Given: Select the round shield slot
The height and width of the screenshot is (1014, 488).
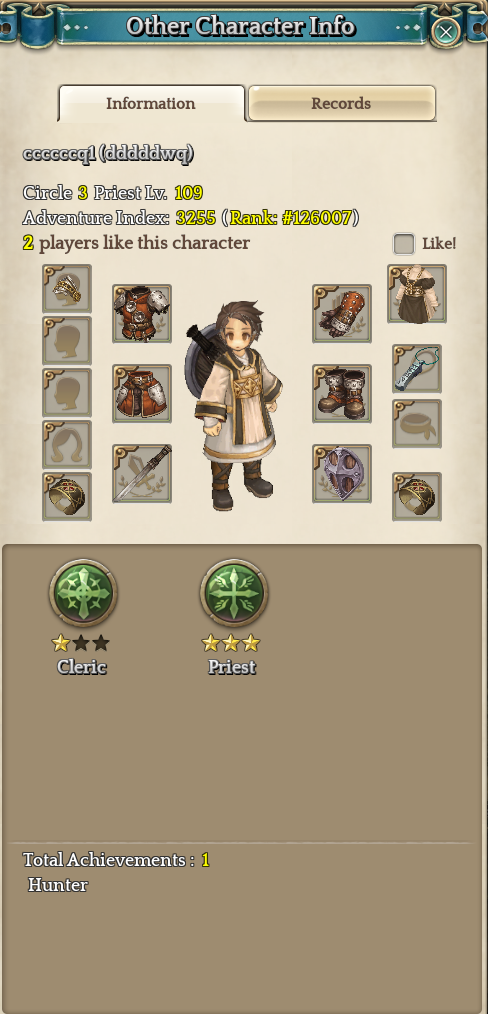Looking at the screenshot, I should click(342, 473).
